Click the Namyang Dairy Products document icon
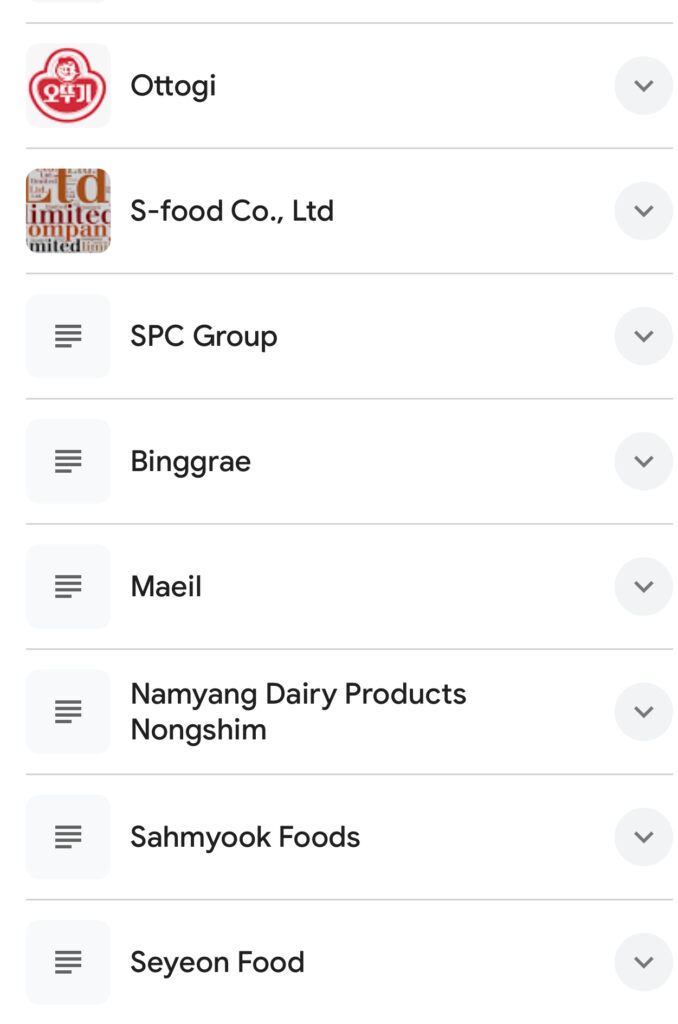The image size is (678, 1024). coord(68,711)
